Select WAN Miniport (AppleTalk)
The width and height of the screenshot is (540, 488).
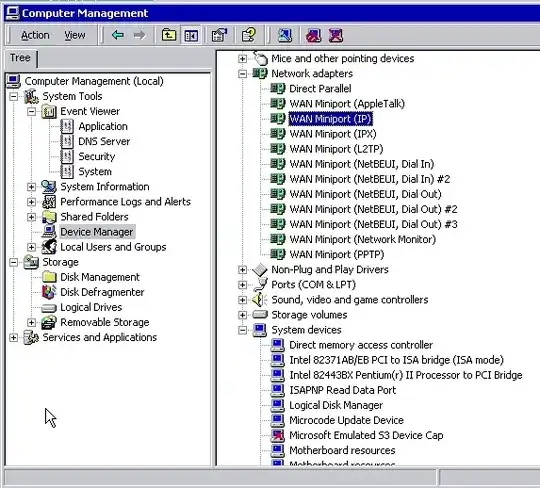coord(347,104)
